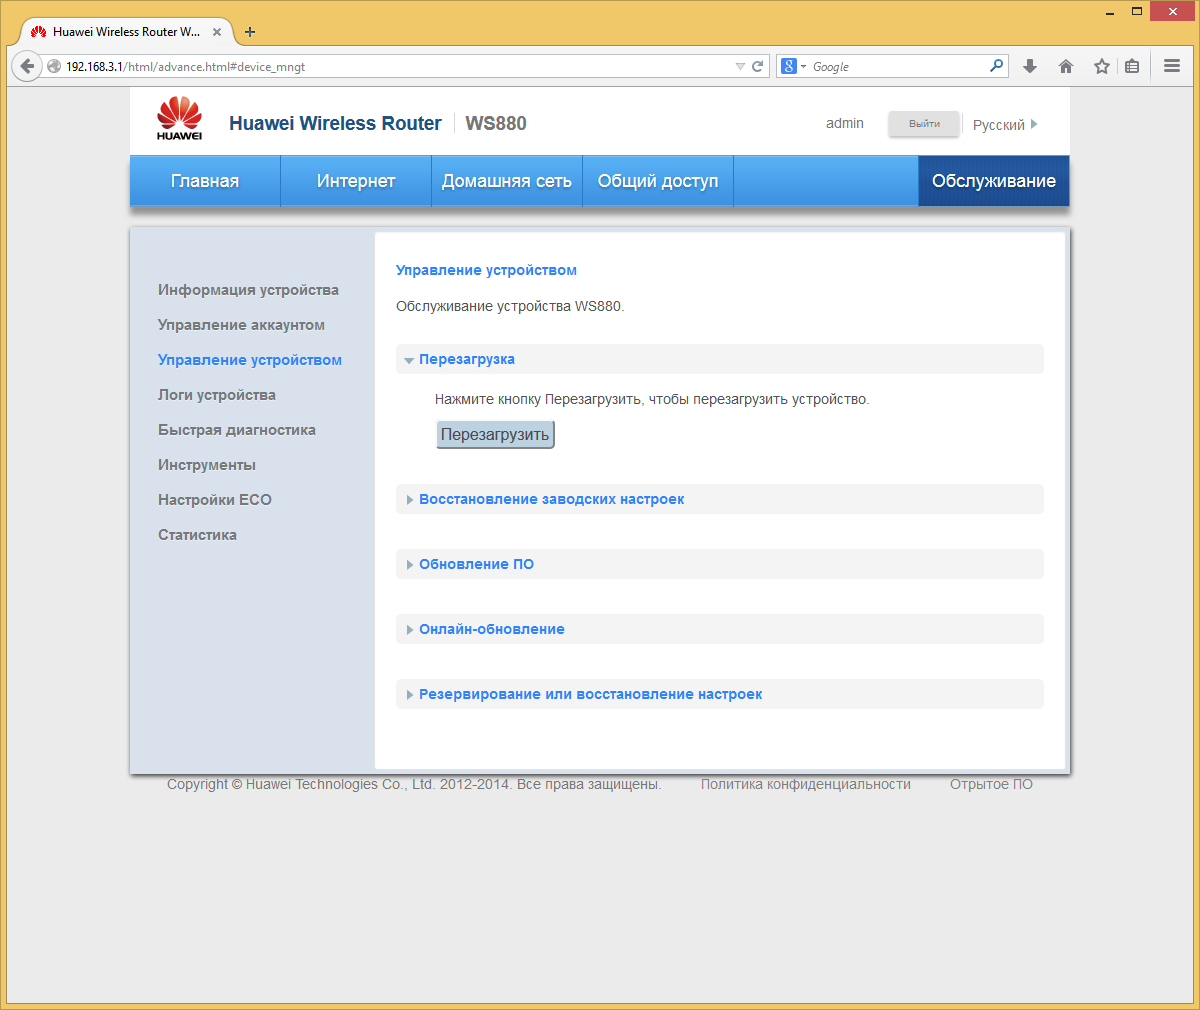The width and height of the screenshot is (1200, 1010).
Task: Open the Русский language selector
Action: point(1005,125)
